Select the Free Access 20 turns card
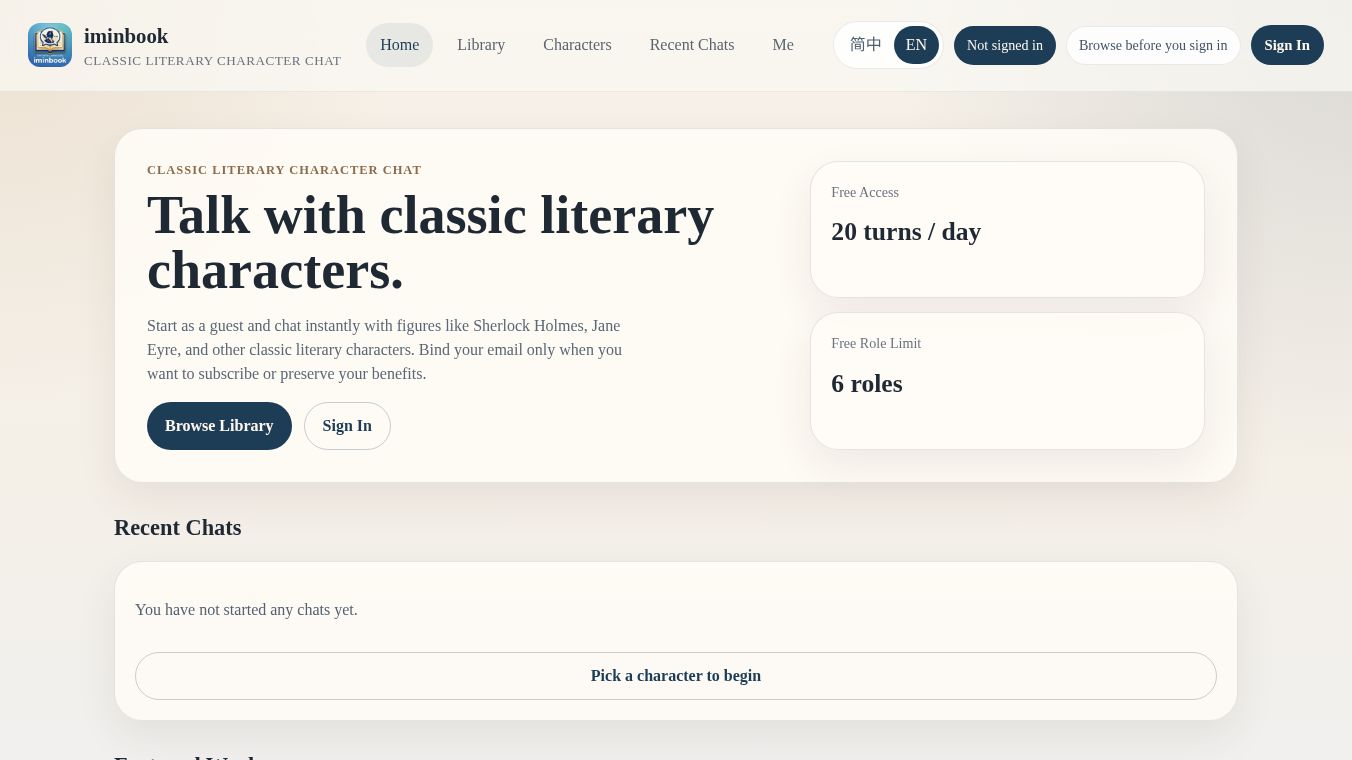Screen dimensions: 1352x760 1007,229
